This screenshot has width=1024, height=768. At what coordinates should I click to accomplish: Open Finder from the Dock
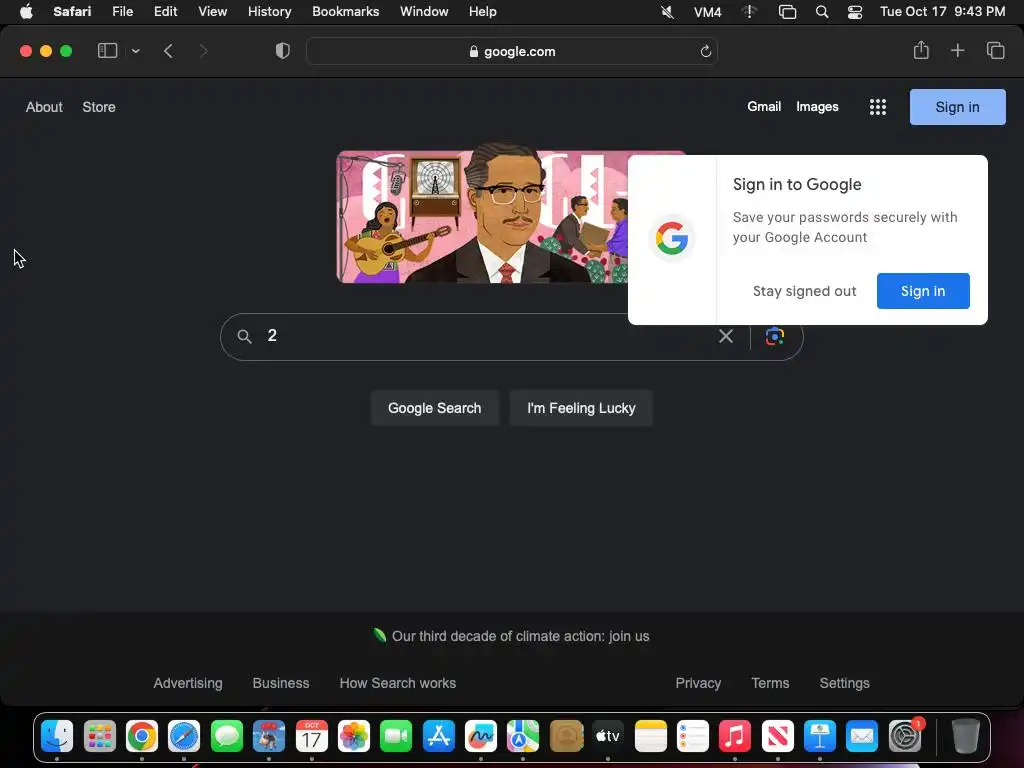(57, 737)
